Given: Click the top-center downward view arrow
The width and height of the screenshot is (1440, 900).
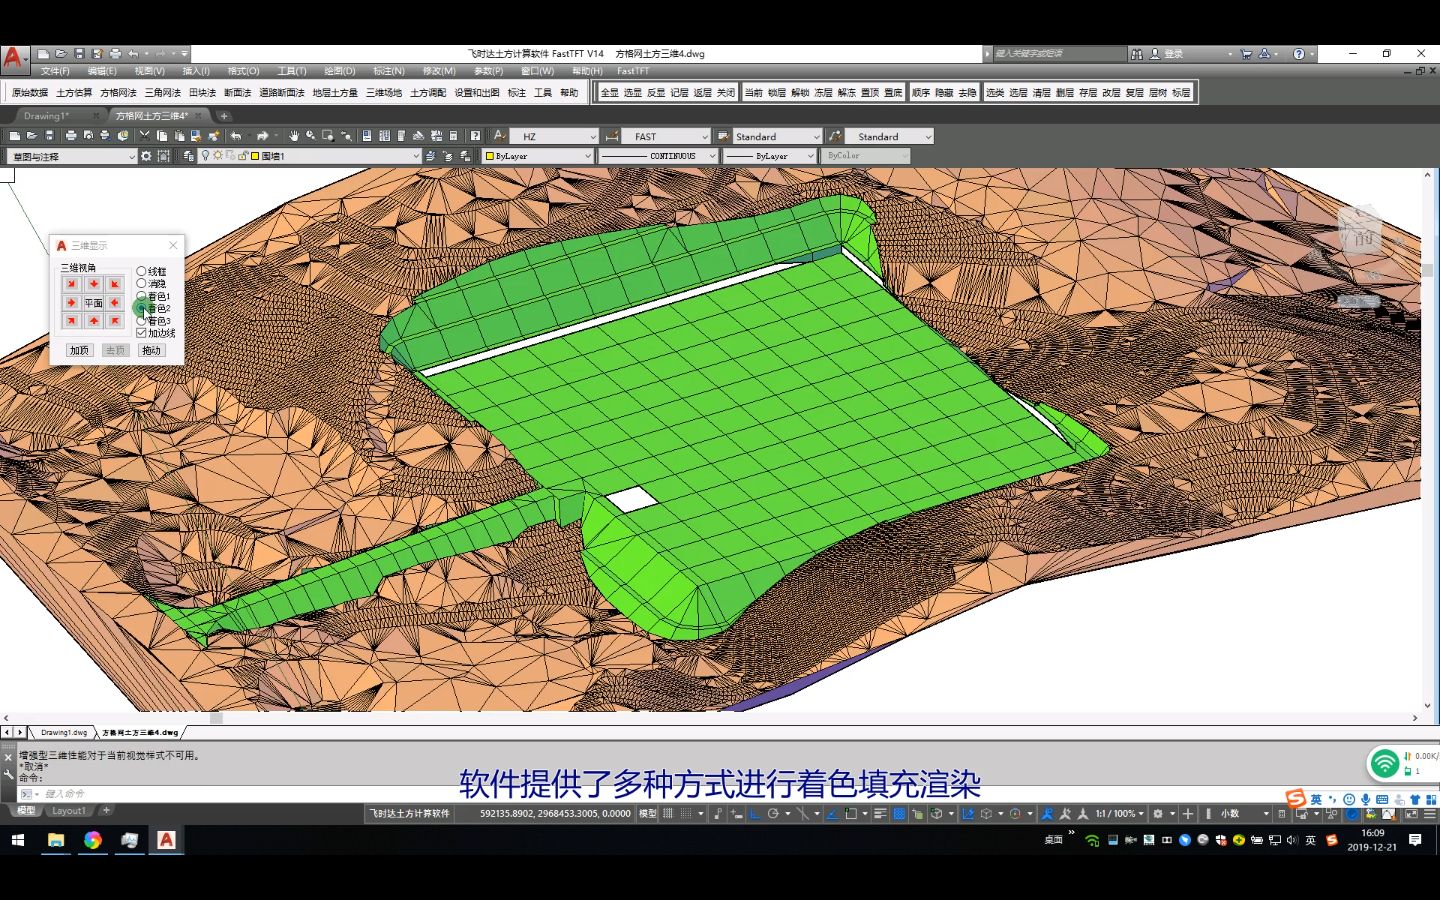Looking at the screenshot, I should [93, 284].
